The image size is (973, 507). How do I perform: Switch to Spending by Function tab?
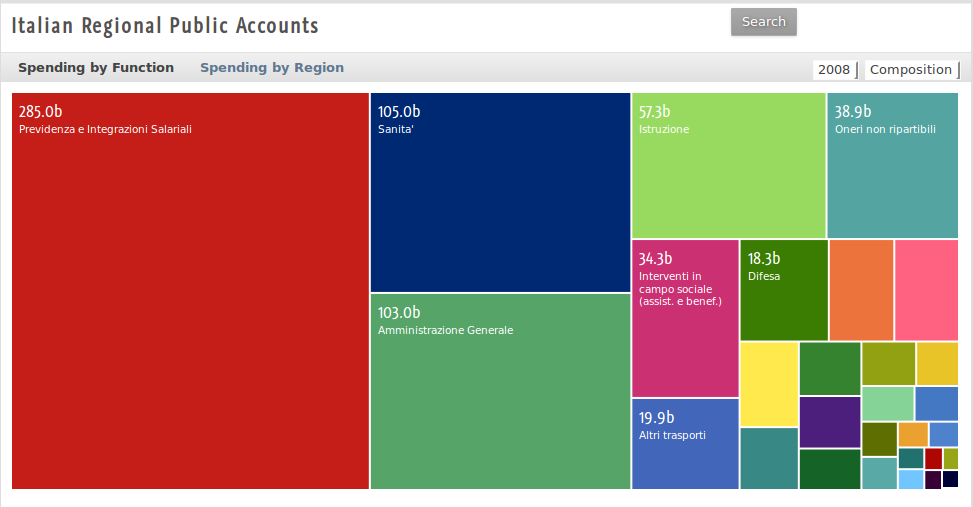point(96,68)
